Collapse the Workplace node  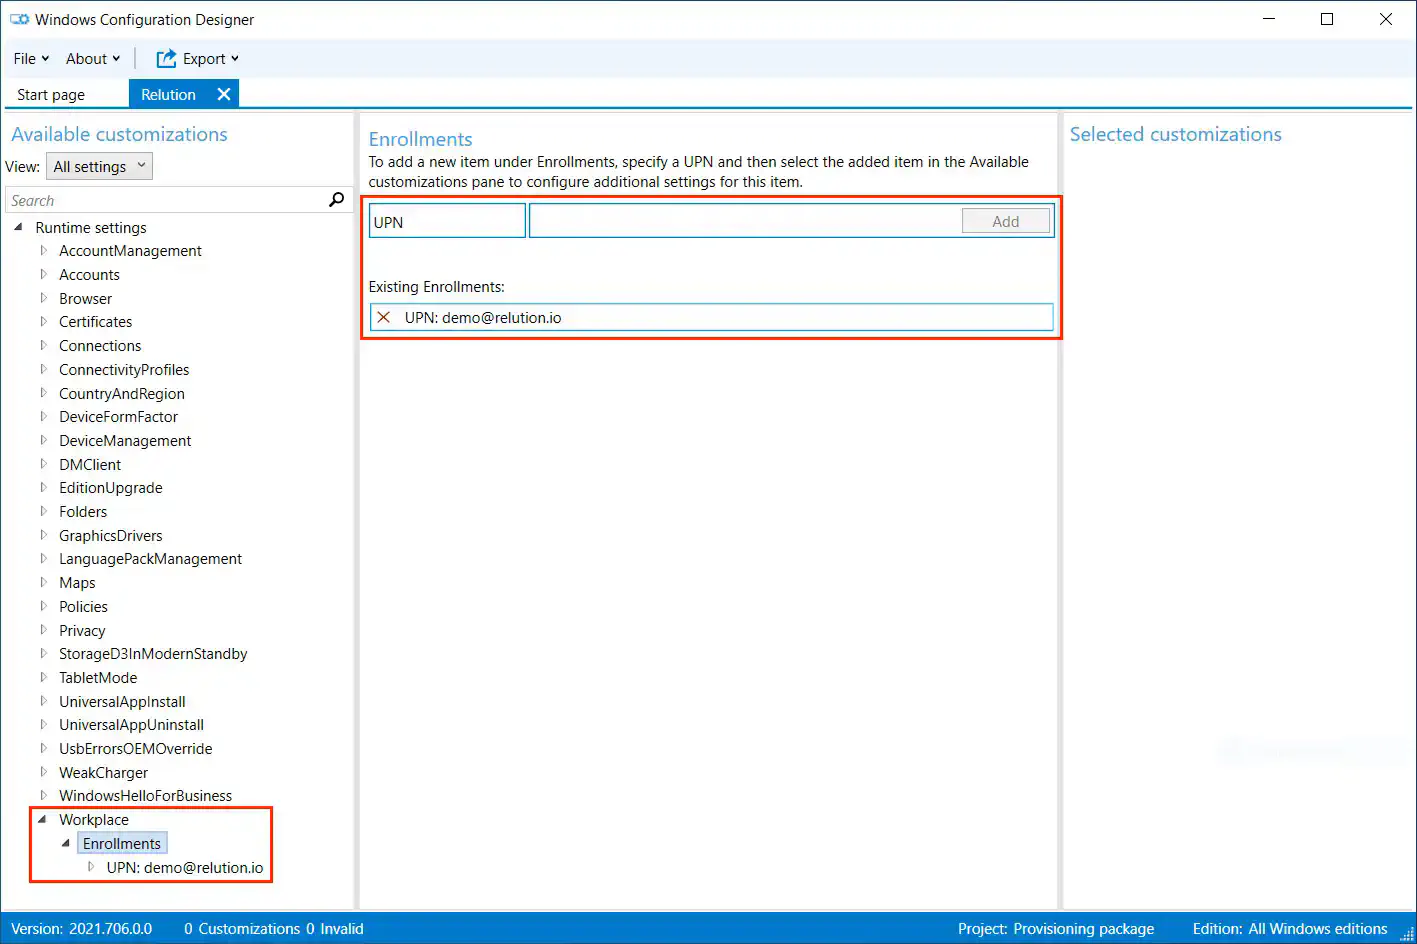[x=41, y=819]
